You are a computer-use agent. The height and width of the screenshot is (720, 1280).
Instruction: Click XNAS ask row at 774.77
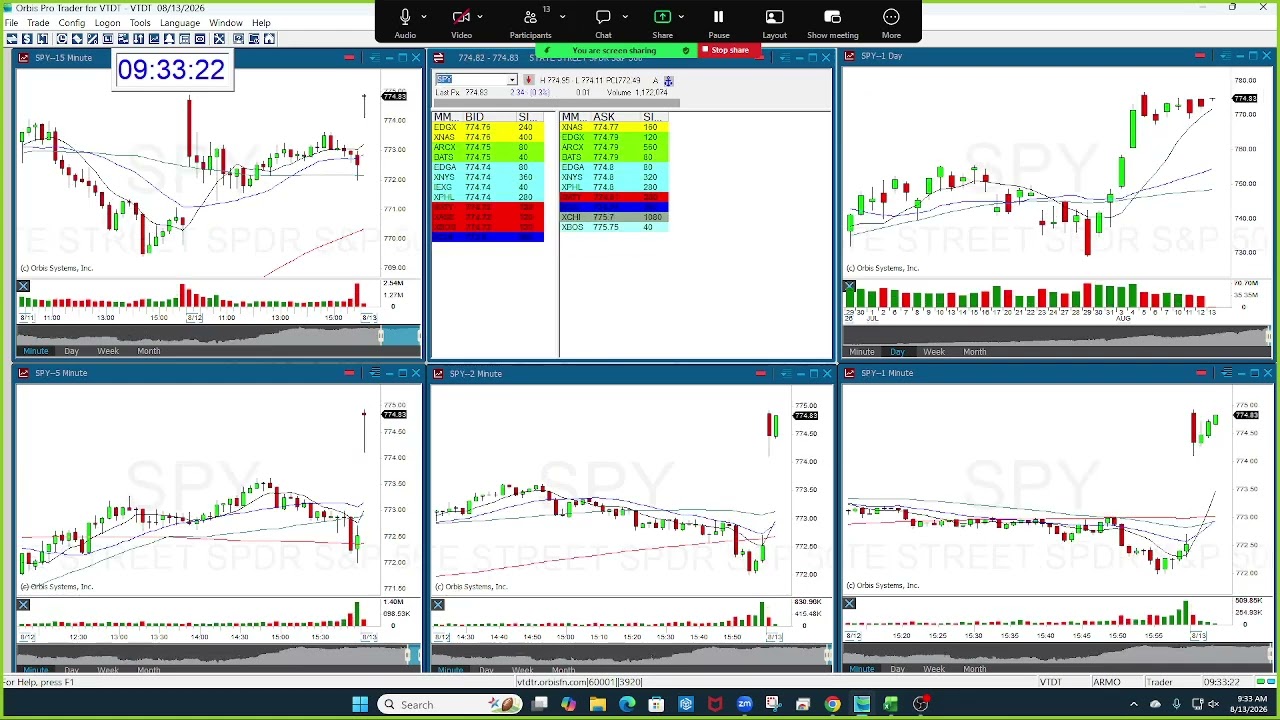[x=614, y=127]
